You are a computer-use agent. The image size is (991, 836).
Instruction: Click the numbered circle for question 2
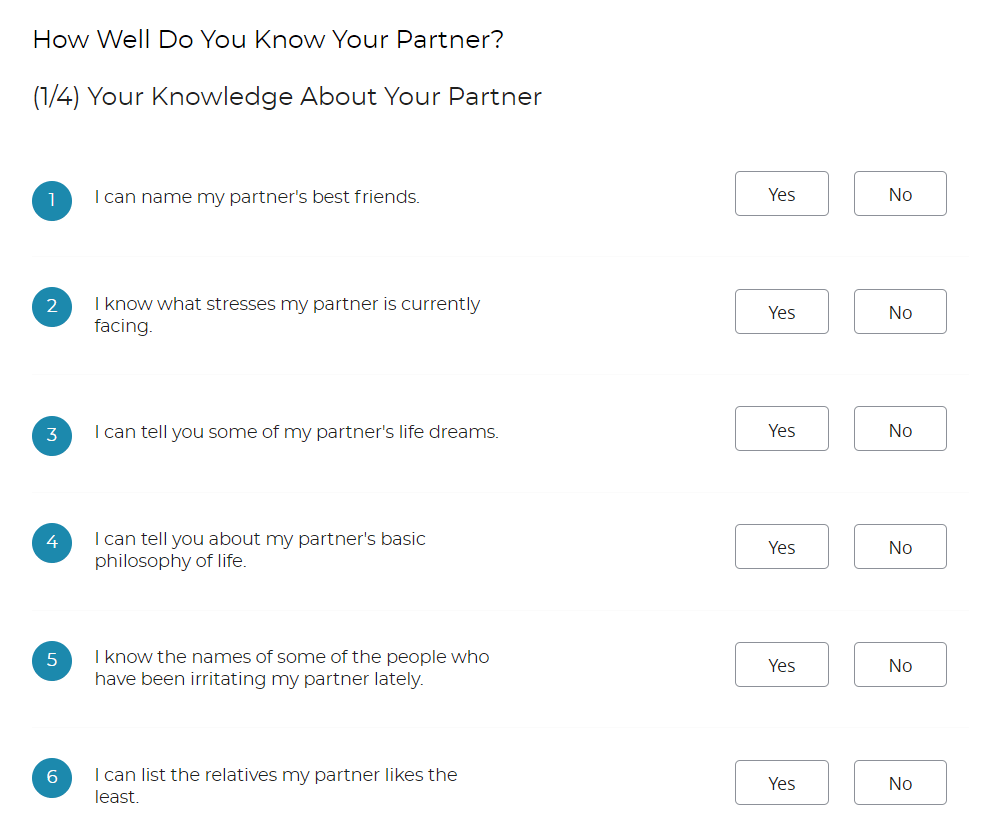click(52, 307)
